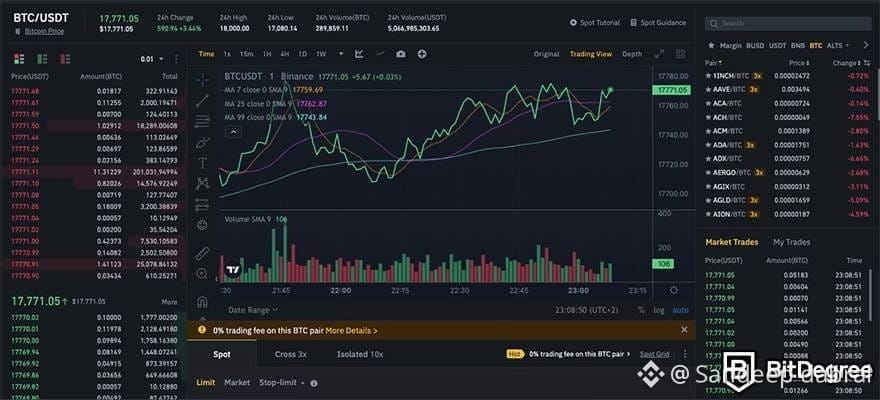Toggle the magnet mode tool
880x400 pixels.
[x=203, y=302]
